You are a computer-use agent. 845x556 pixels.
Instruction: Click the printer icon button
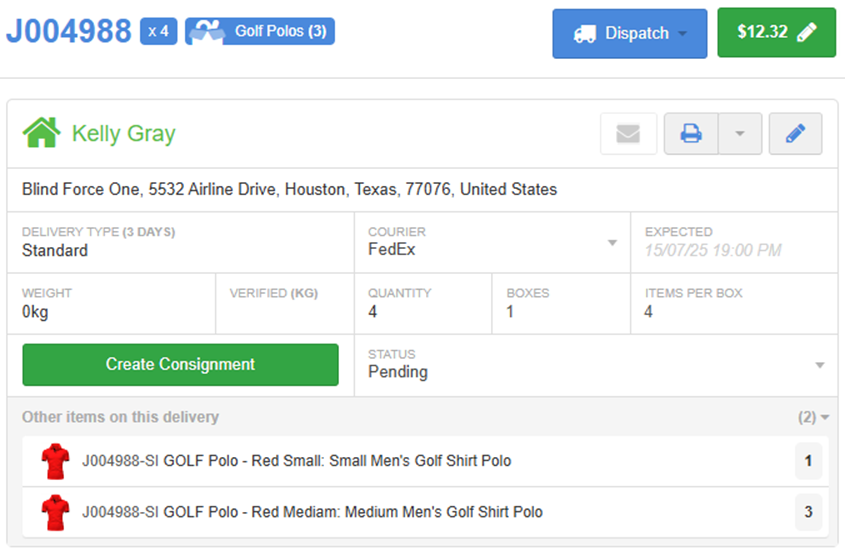coord(691,134)
